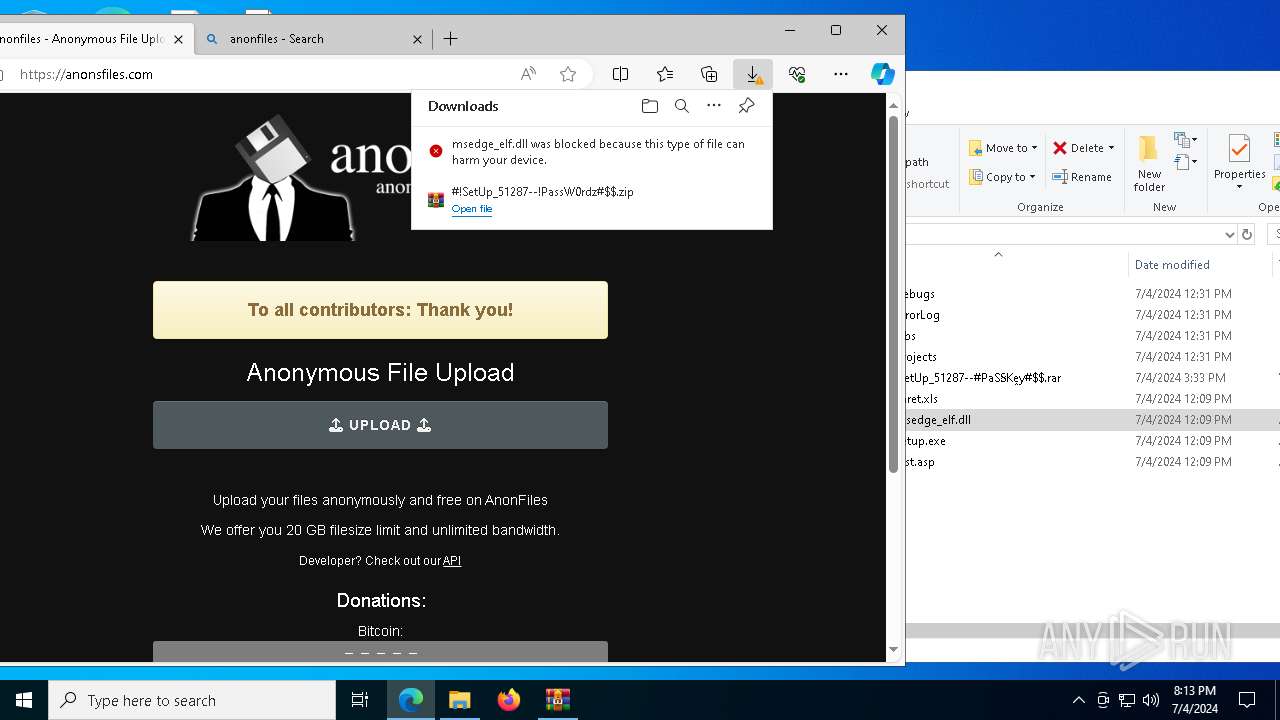Click the UPLOAD button

point(380,425)
